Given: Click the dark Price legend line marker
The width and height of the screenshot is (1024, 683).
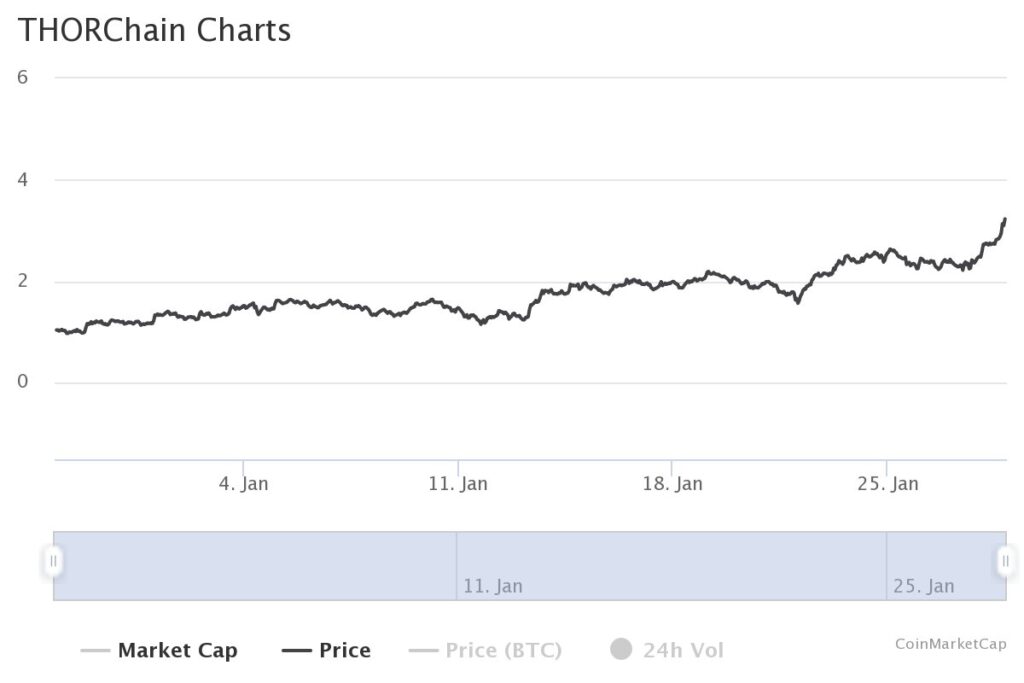Looking at the screenshot, I should [x=296, y=651].
